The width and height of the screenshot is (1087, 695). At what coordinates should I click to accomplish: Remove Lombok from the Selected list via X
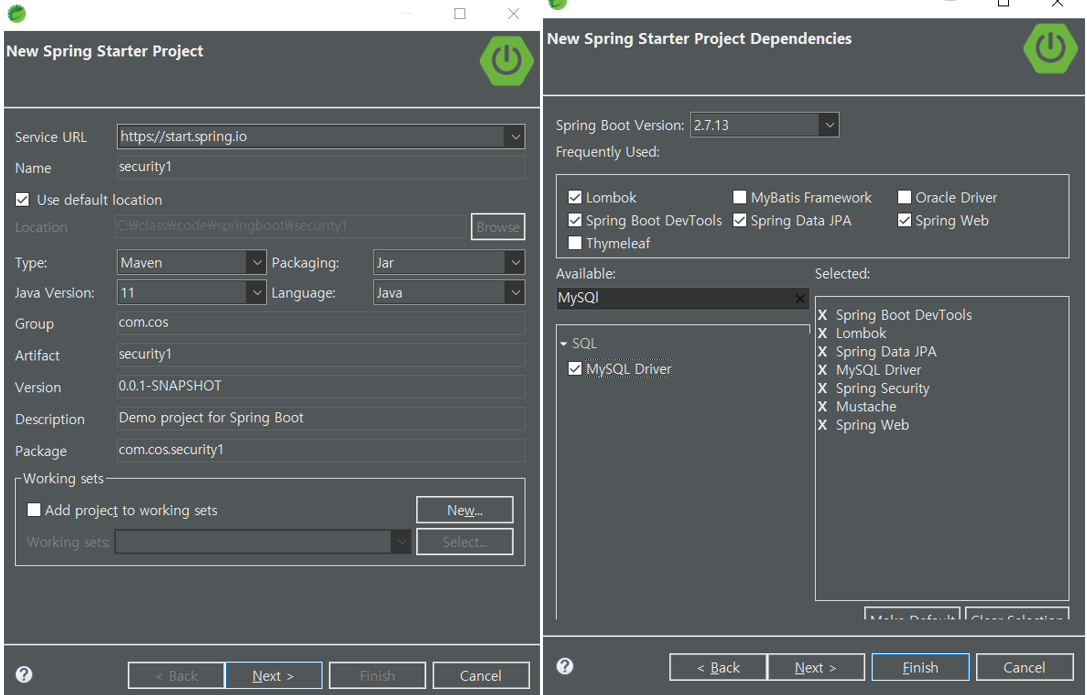[822, 333]
